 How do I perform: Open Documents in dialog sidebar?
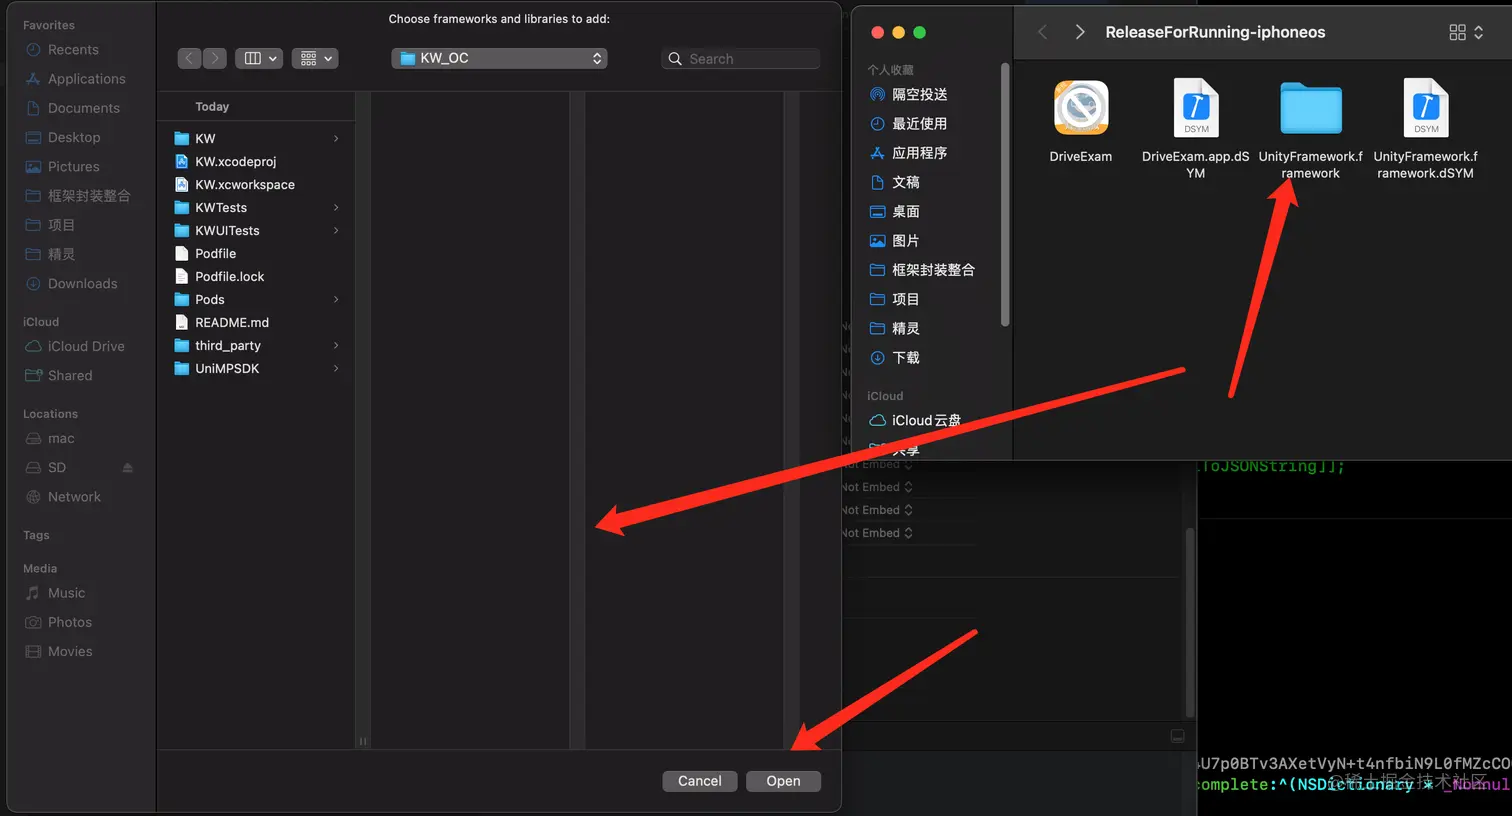click(x=73, y=108)
